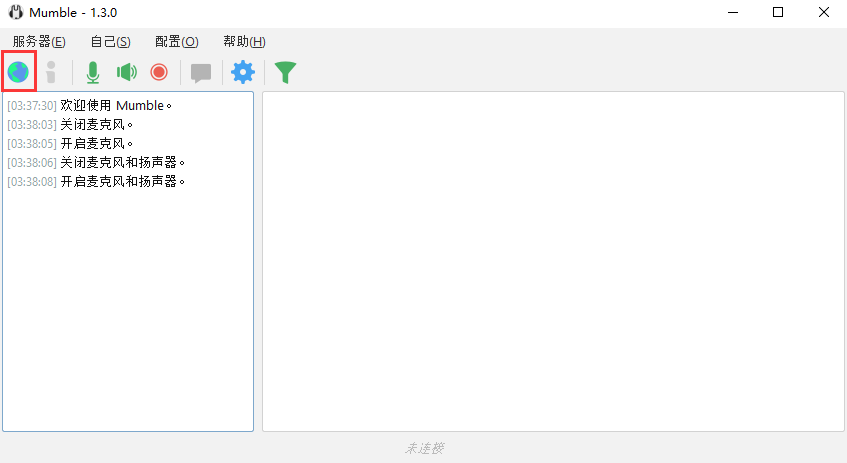The height and width of the screenshot is (463, 847).
Task: Close the Mumble window
Action: click(x=823, y=12)
